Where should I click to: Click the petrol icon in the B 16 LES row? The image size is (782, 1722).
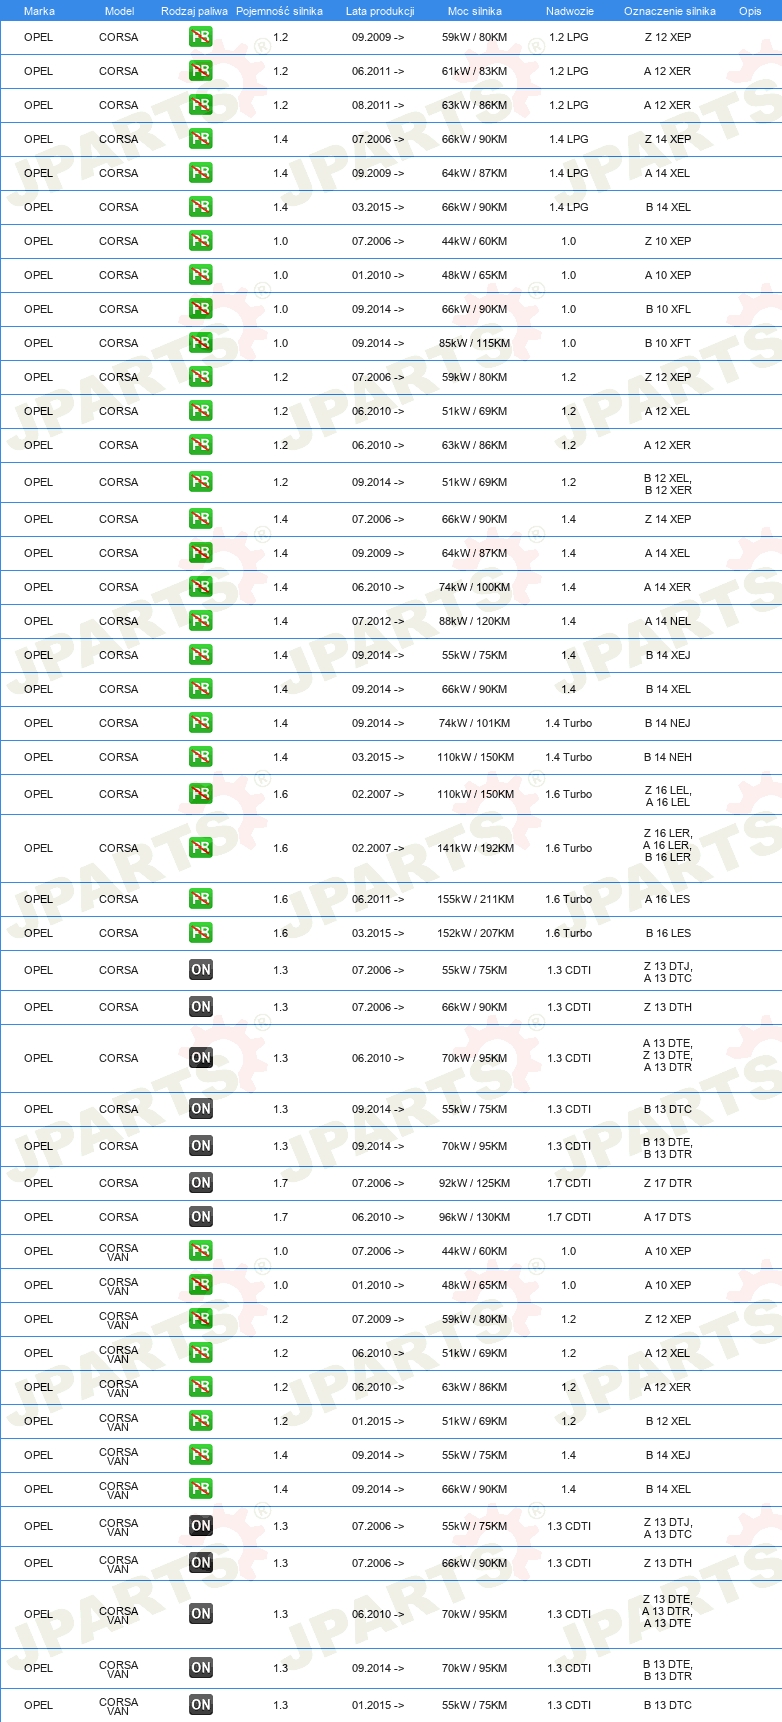200,933
